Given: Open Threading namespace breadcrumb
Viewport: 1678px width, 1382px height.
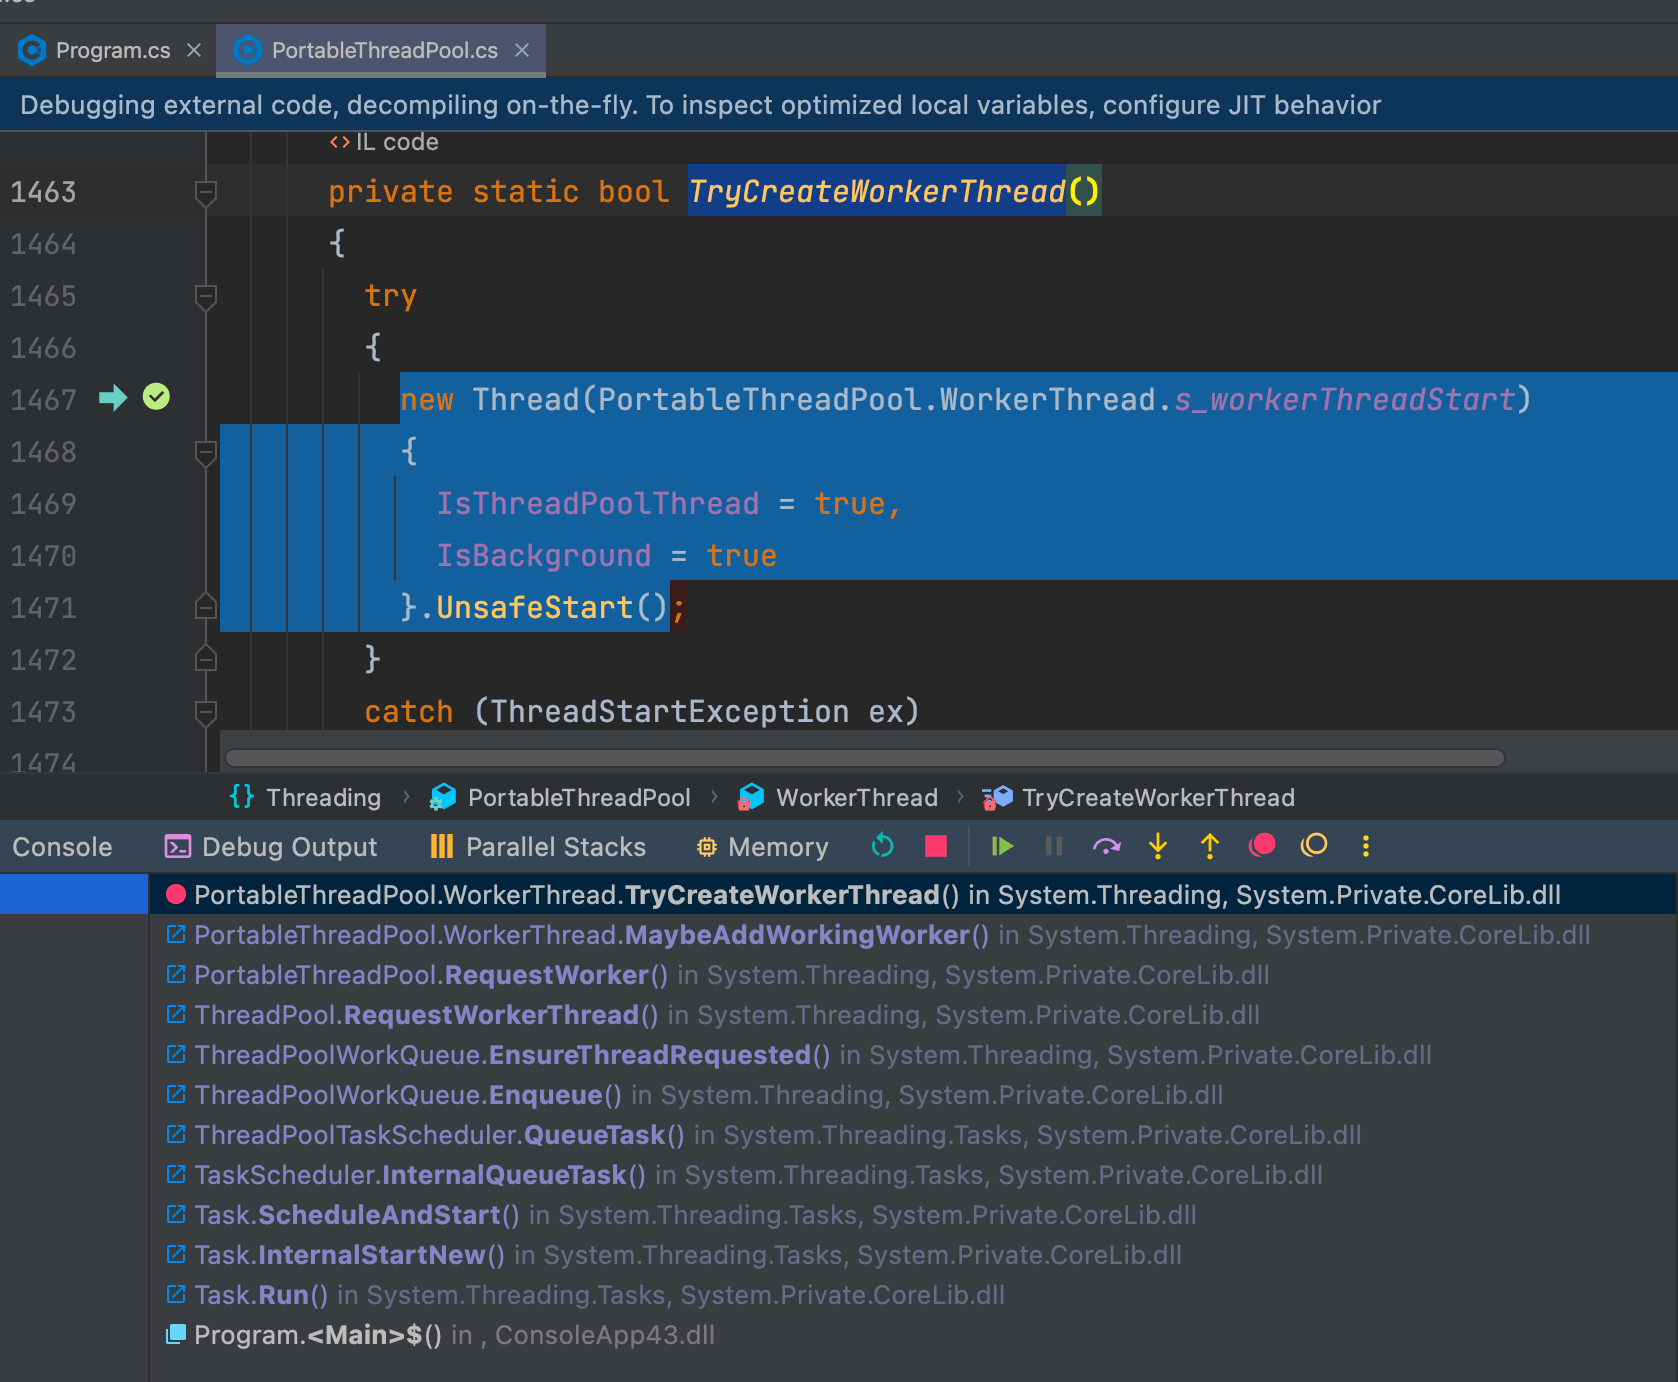Looking at the screenshot, I should pos(306,797).
